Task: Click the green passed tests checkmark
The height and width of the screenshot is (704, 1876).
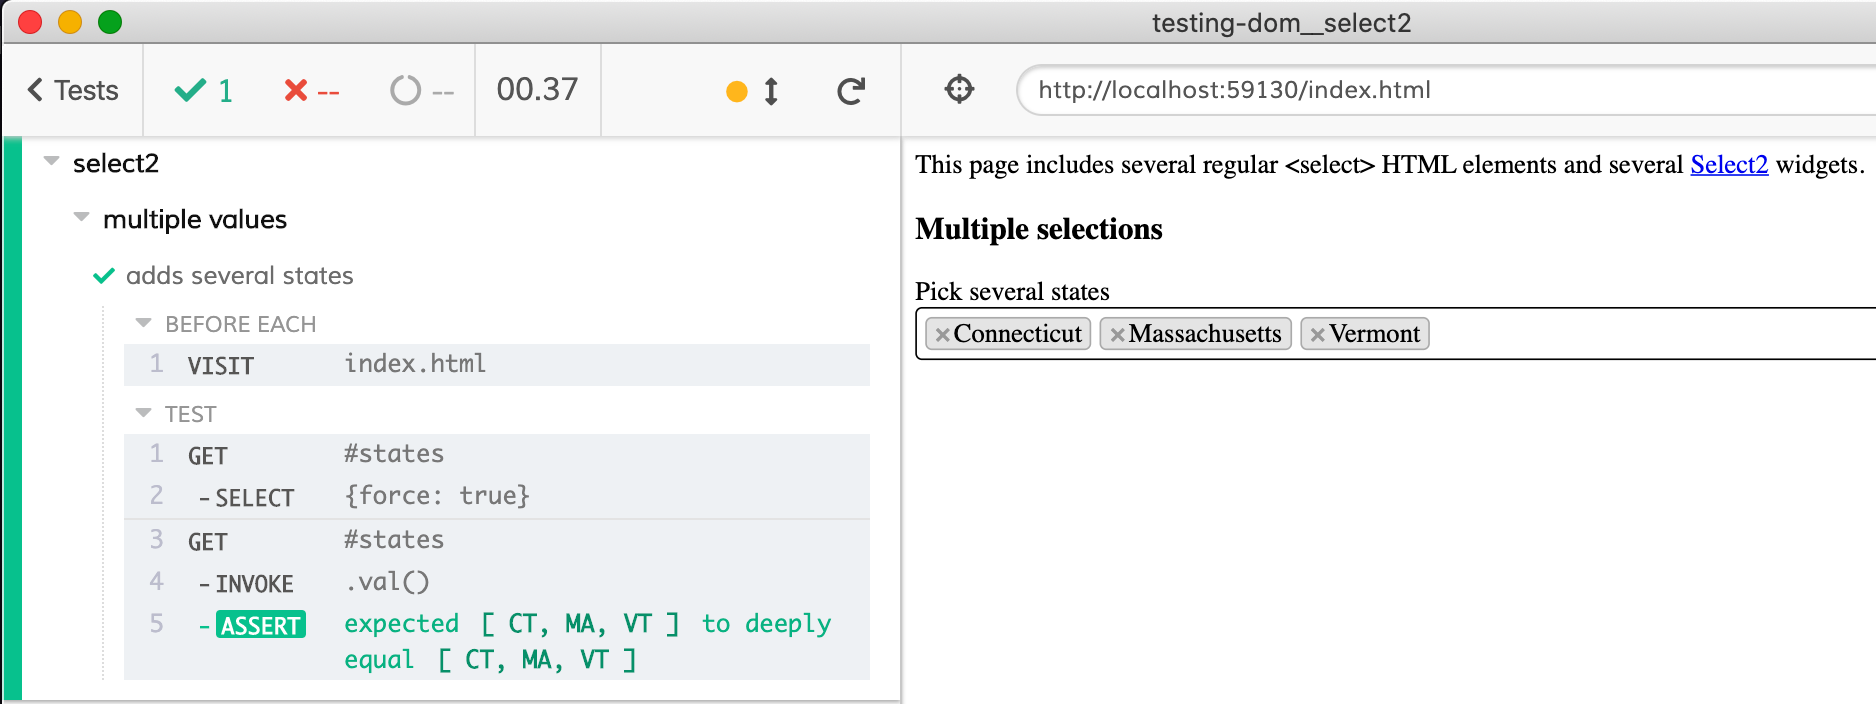Action: (x=189, y=91)
